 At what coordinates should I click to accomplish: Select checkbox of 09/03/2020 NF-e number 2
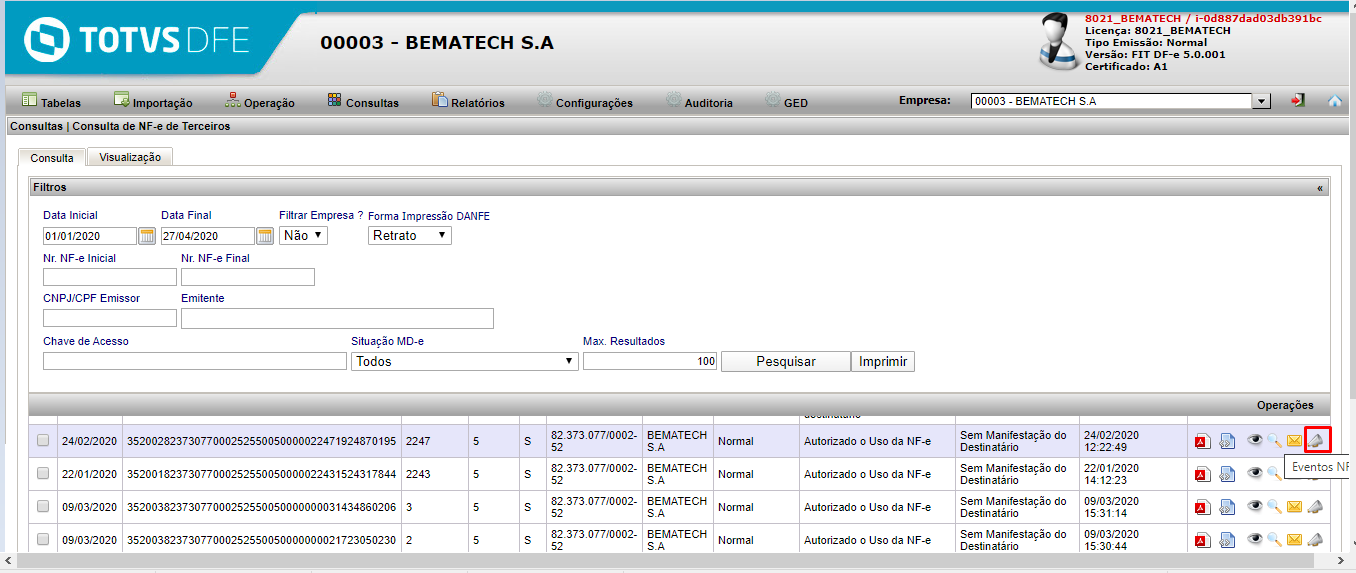pos(43,540)
